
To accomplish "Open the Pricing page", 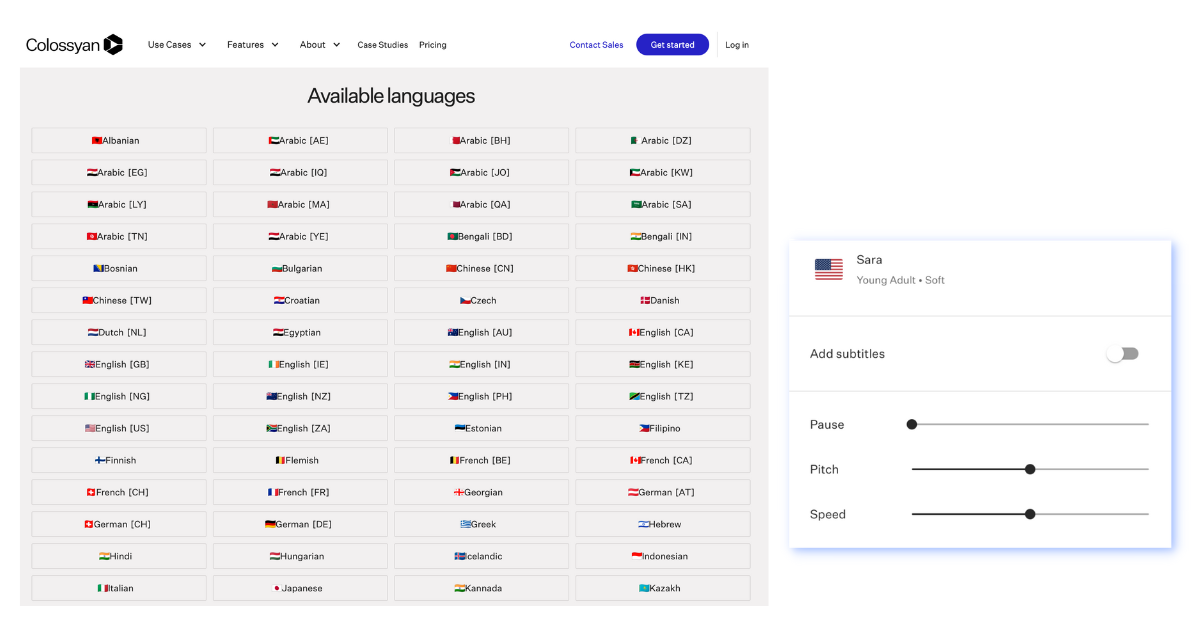I will click(432, 44).
